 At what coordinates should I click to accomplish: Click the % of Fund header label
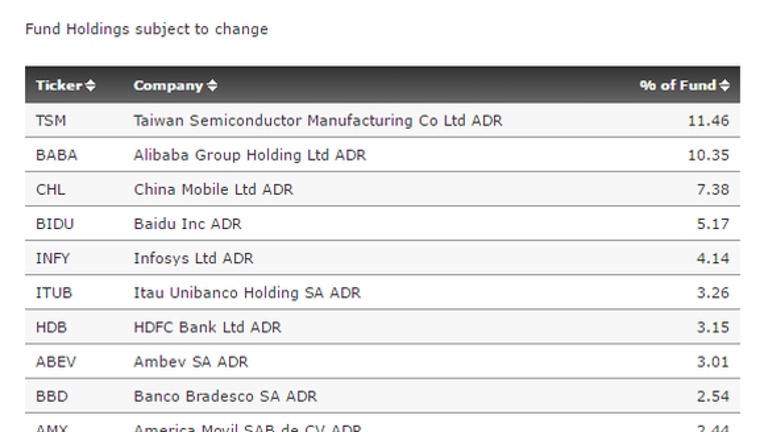(x=678, y=85)
